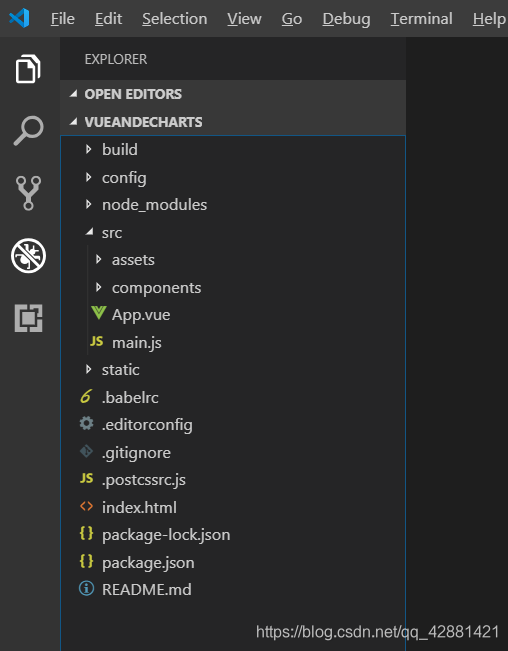
Task: Open the Search activity bar icon
Action: coord(28,131)
